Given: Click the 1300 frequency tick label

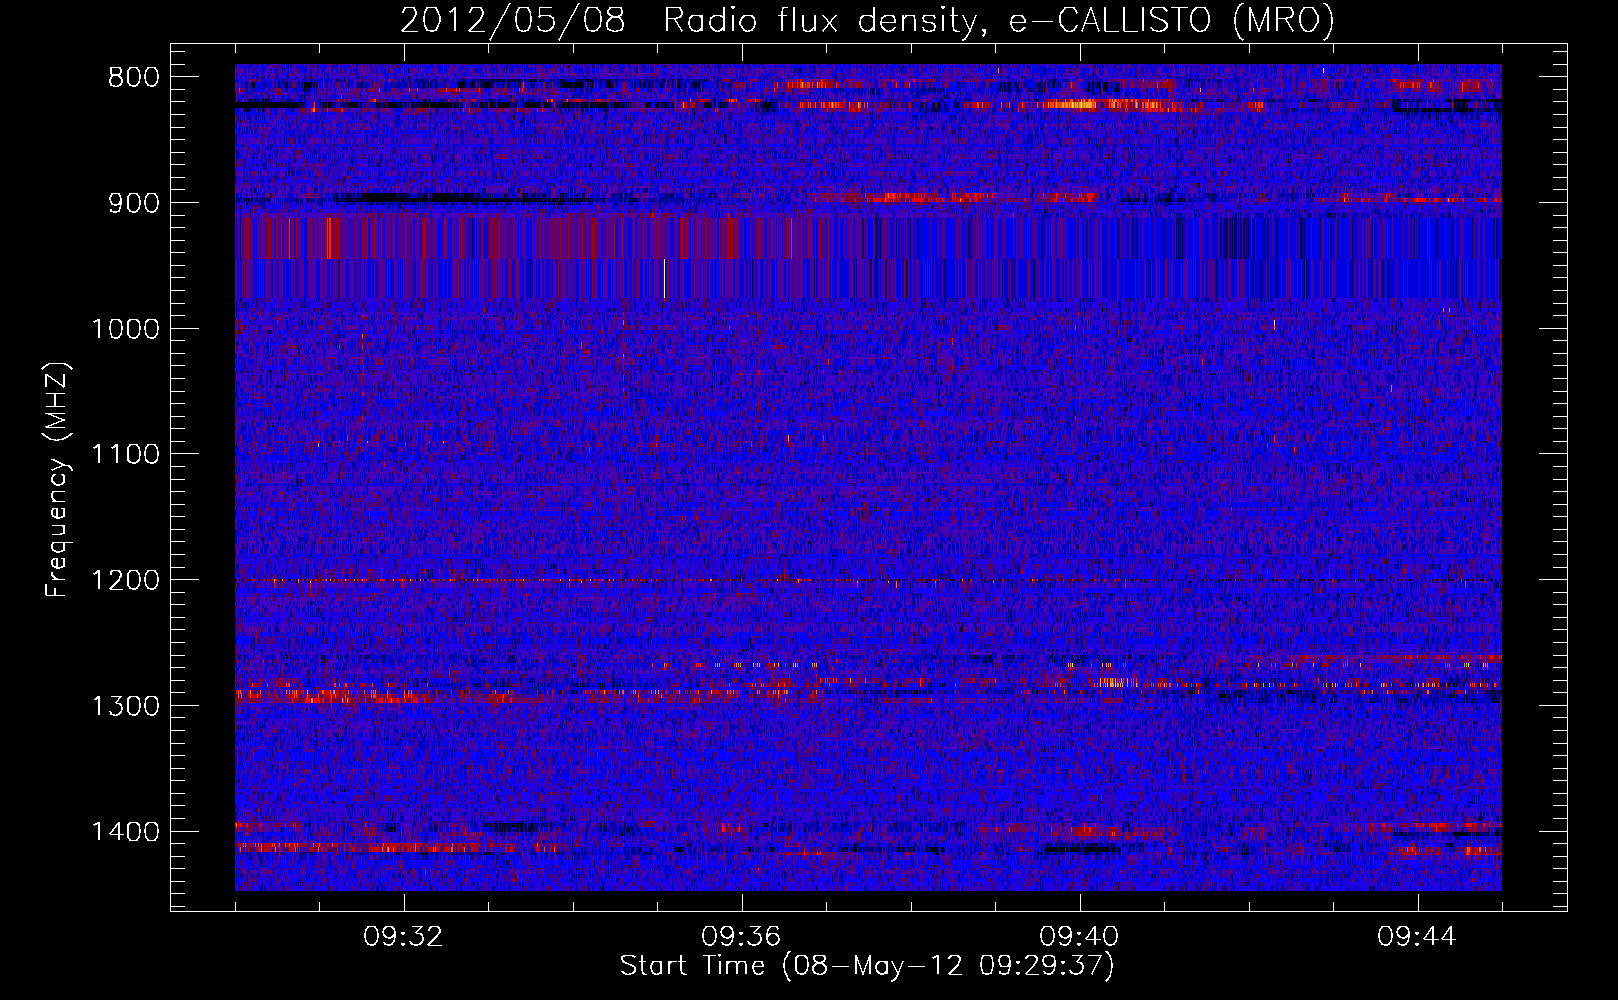Looking at the screenshot, I should (125, 706).
